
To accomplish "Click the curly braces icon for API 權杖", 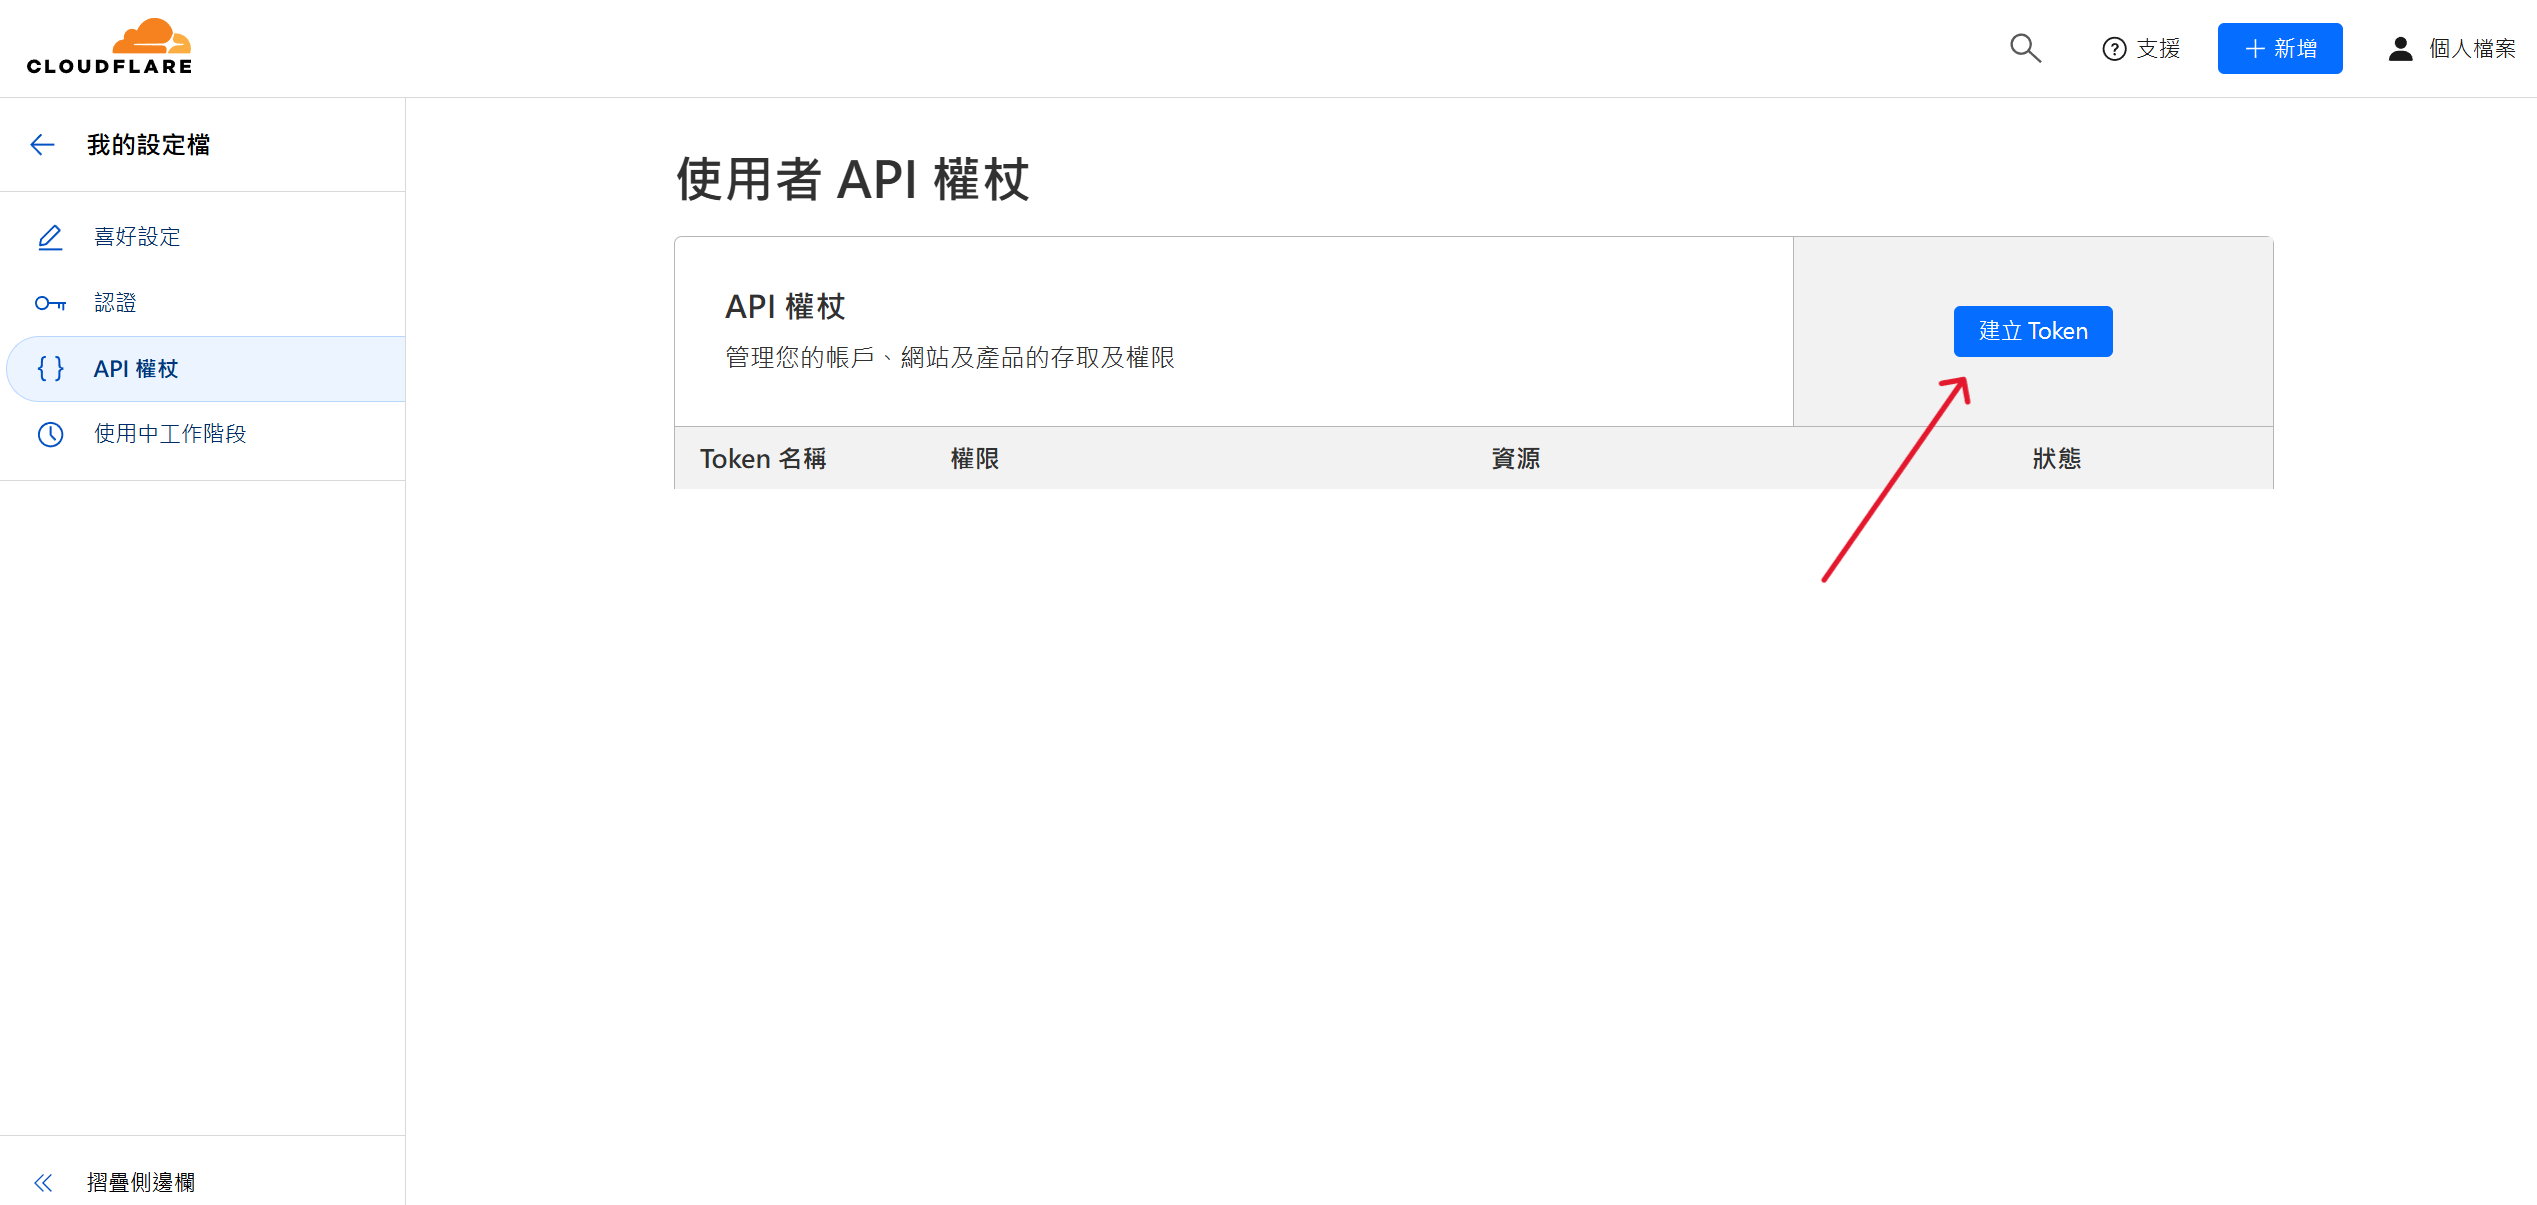I will (50, 369).
